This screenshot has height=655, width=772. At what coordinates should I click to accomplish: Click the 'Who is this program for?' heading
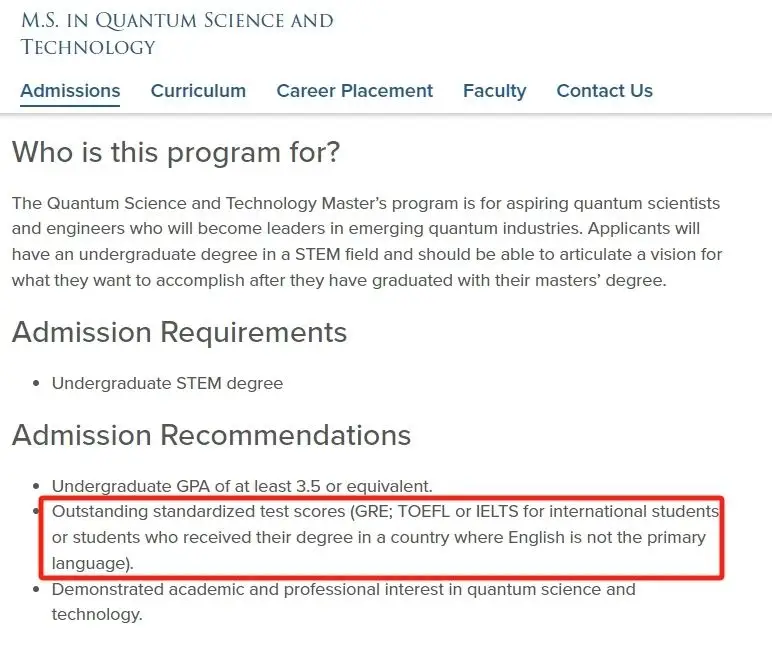click(x=176, y=152)
